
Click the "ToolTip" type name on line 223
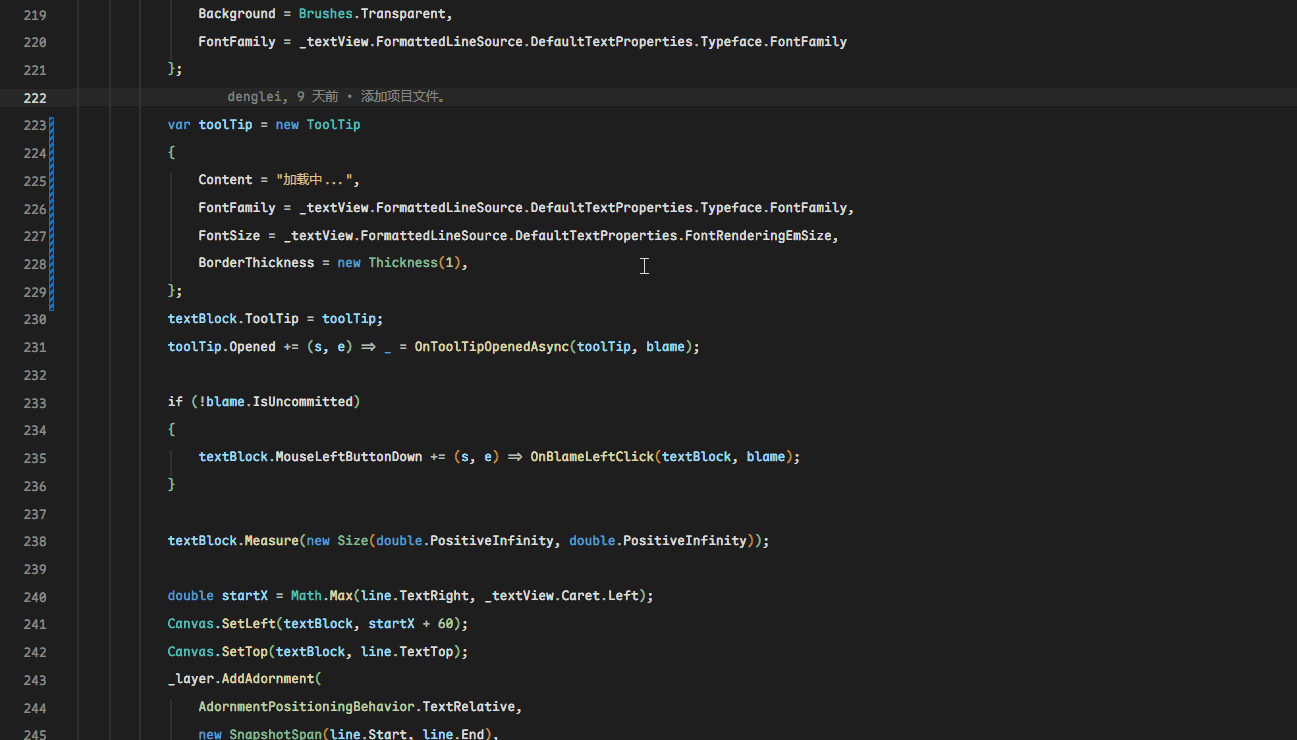coord(333,125)
